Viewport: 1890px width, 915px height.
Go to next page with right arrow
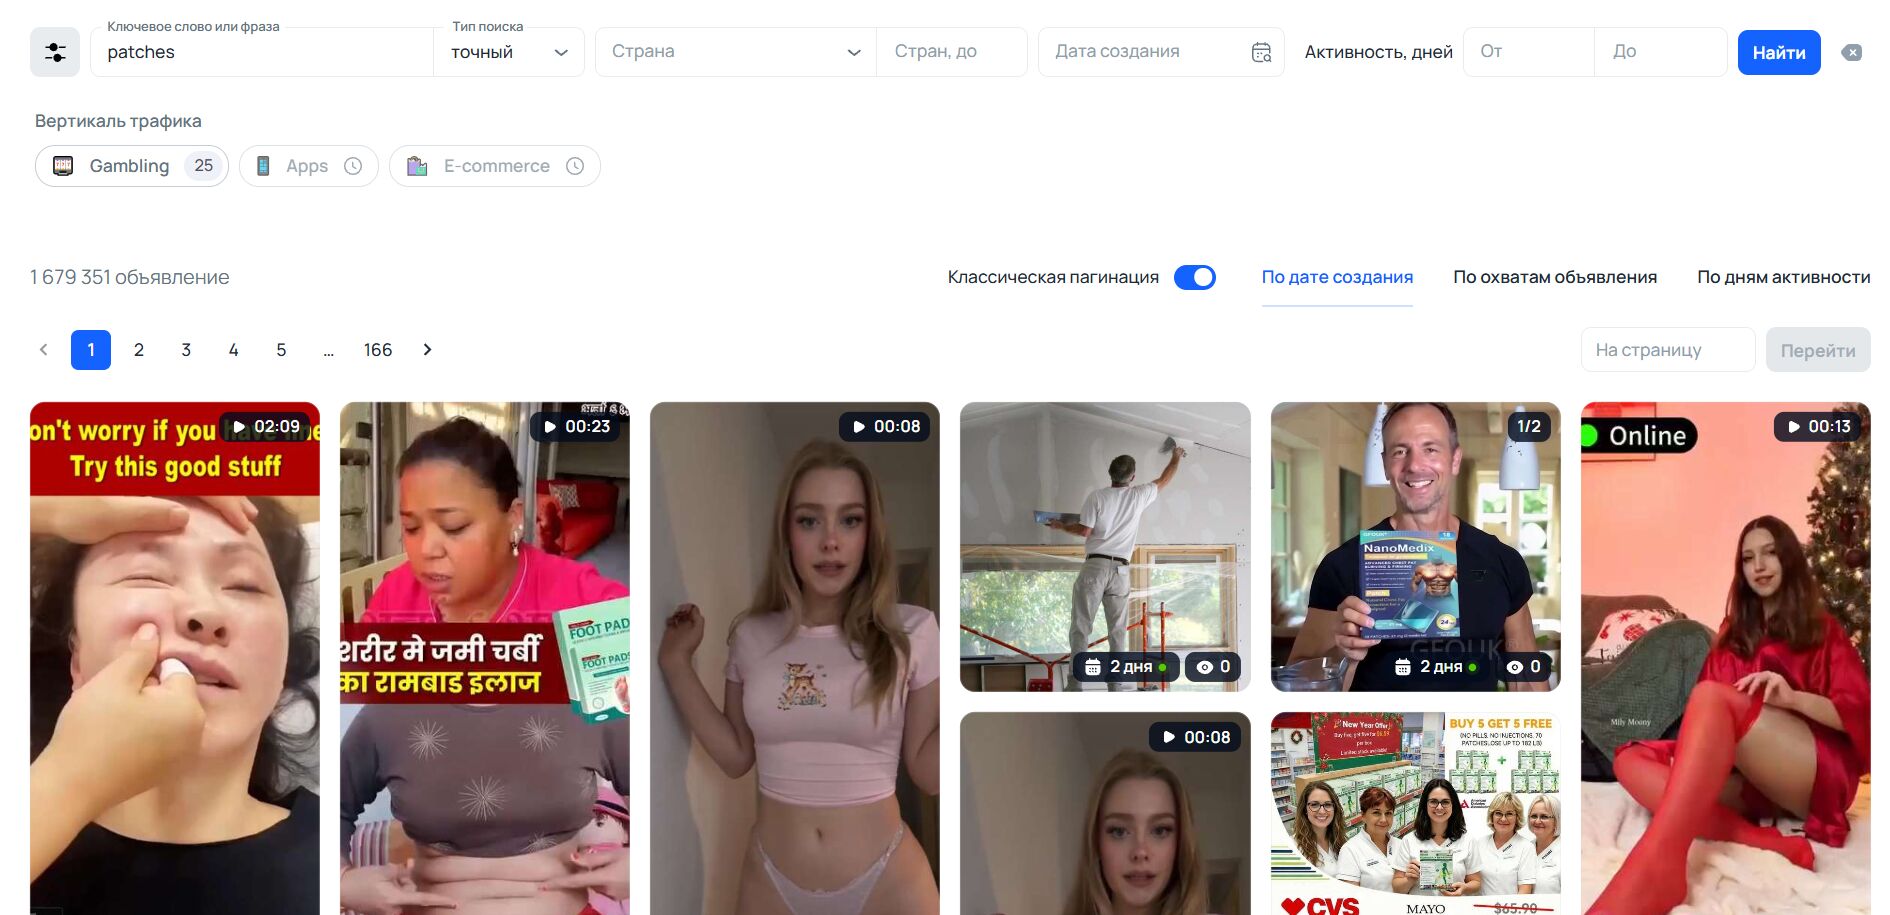click(x=428, y=350)
